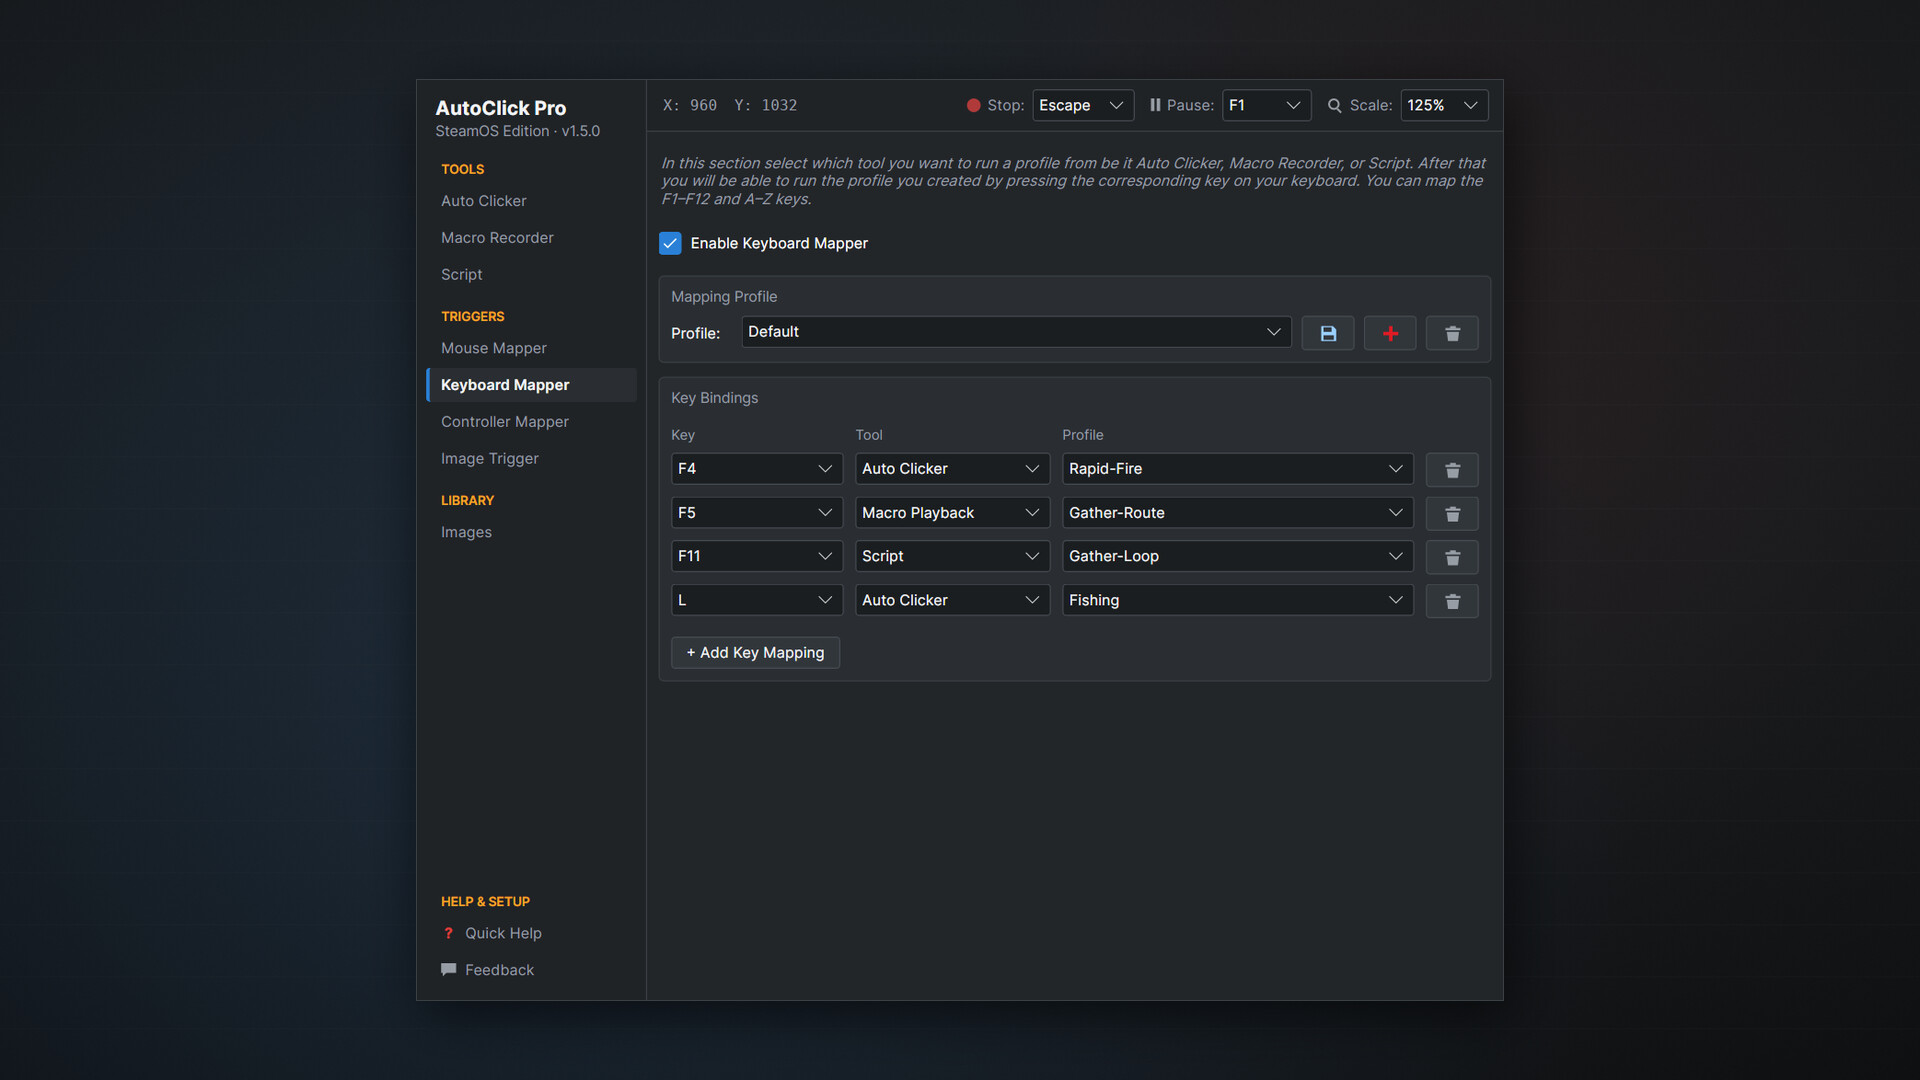1920x1080 pixels.
Task: Open the Gather-Loop profile dropdown
Action: (1237, 556)
